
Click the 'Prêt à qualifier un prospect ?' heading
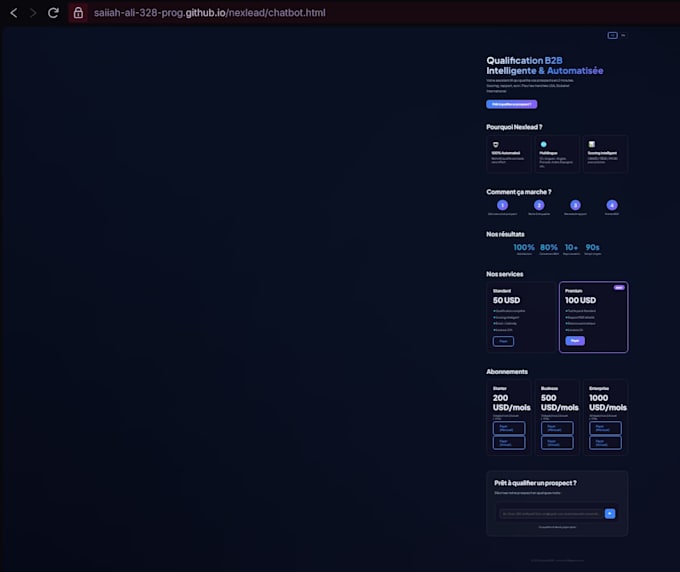pos(535,483)
